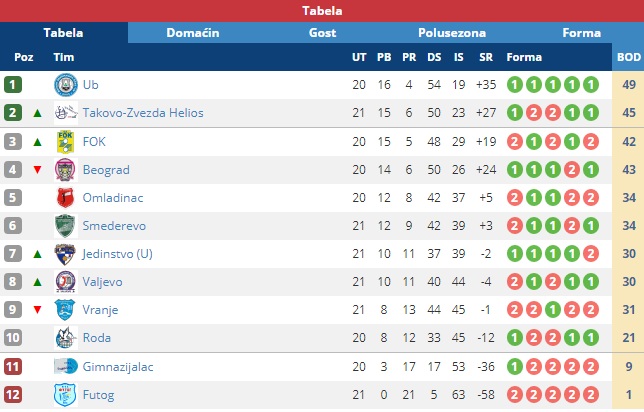Click the Futog club crest
The width and height of the screenshot is (644, 412).
[x=66, y=395]
